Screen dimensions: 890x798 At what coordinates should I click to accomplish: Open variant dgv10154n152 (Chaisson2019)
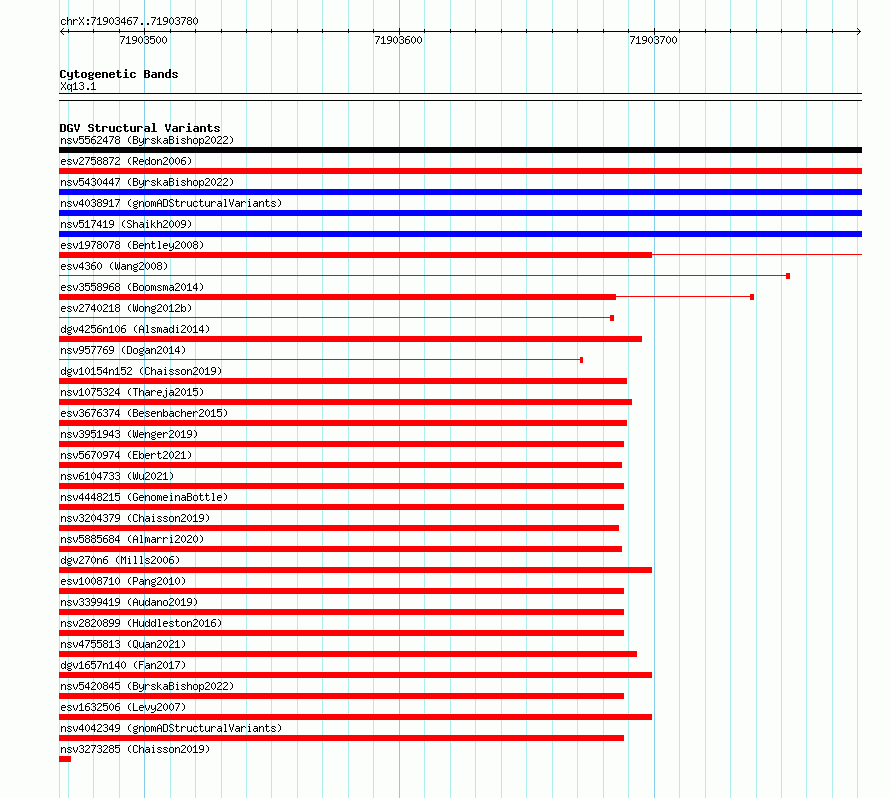[141, 371]
